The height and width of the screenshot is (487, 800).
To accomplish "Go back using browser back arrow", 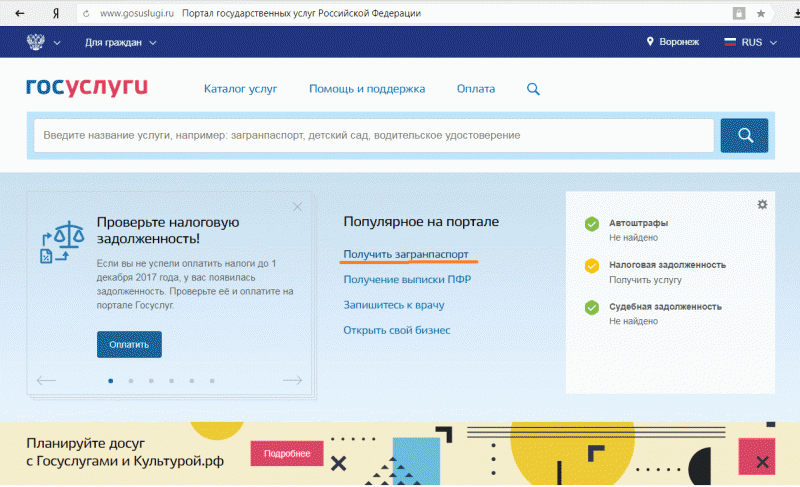I will (x=19, y=13).
